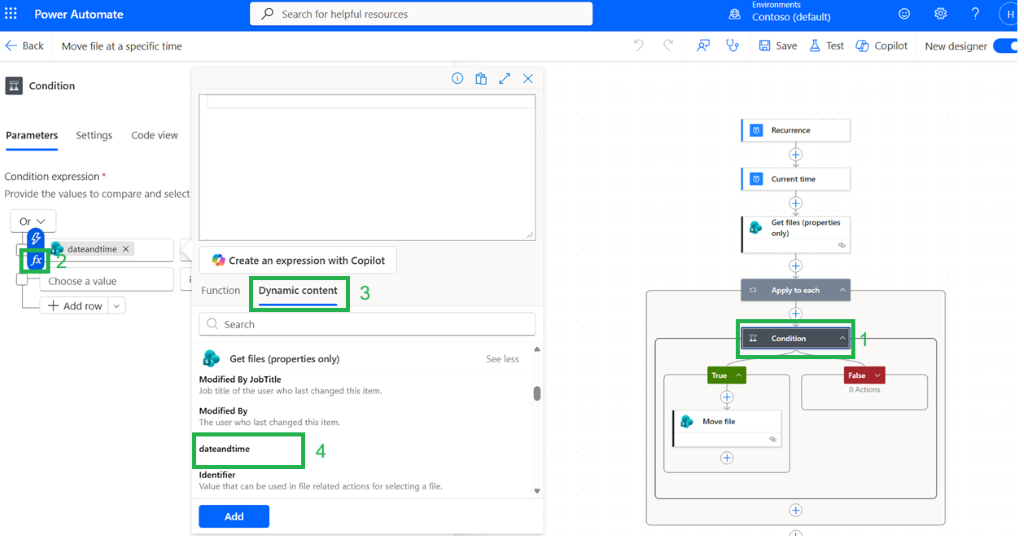The image size is (1024, 536).
Task: Click the plus below Move file action
Action: click(727, 458)
